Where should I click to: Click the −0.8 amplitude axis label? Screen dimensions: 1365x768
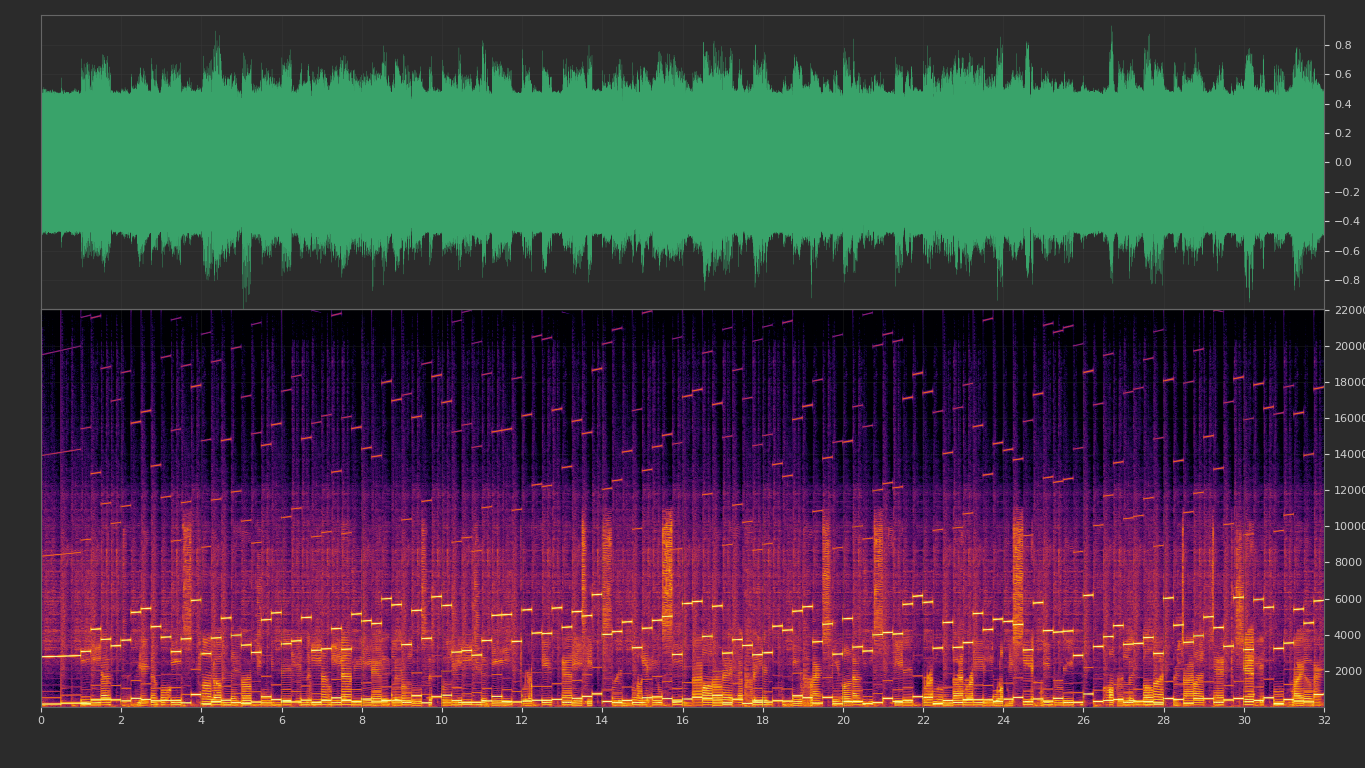coord(1341,281)
